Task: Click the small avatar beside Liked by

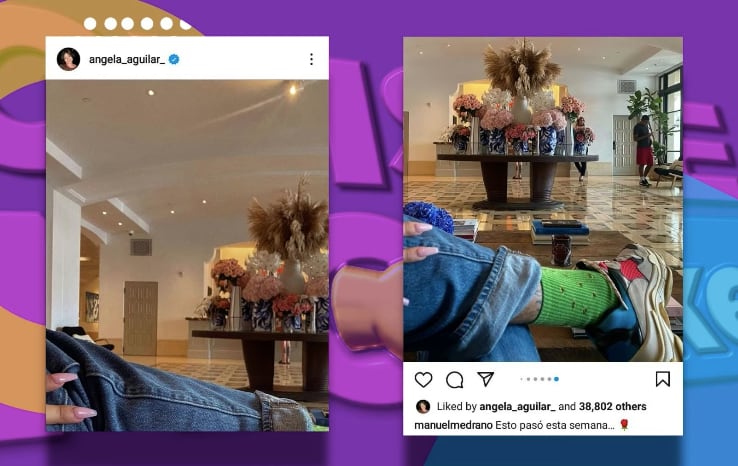Action: point(423,406)
